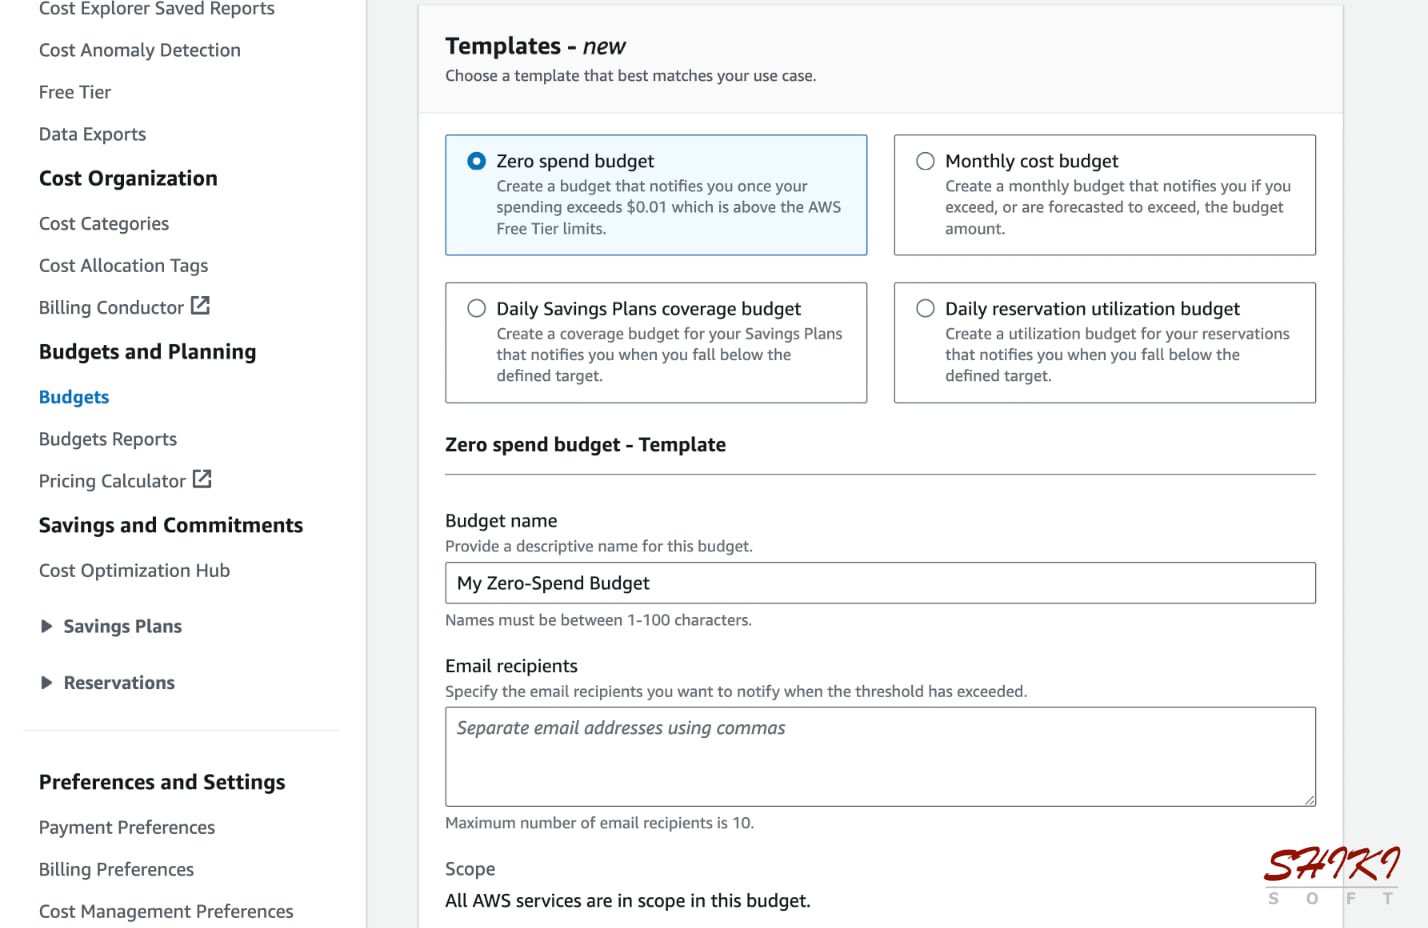The image size is (1428, 928).
Task: Select the Monthly cost budget radio button
Action: point(926,161)
